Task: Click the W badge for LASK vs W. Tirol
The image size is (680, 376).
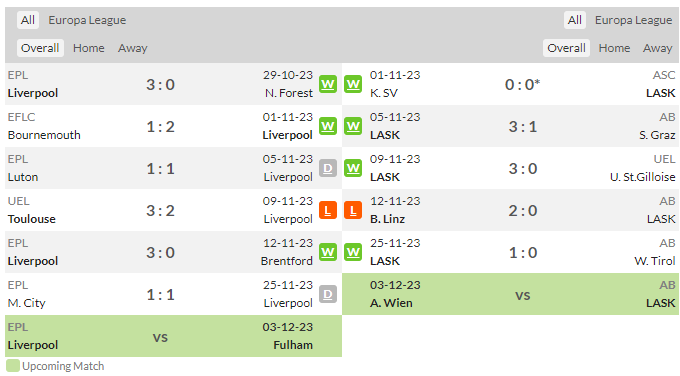Action: pos(353,252)
